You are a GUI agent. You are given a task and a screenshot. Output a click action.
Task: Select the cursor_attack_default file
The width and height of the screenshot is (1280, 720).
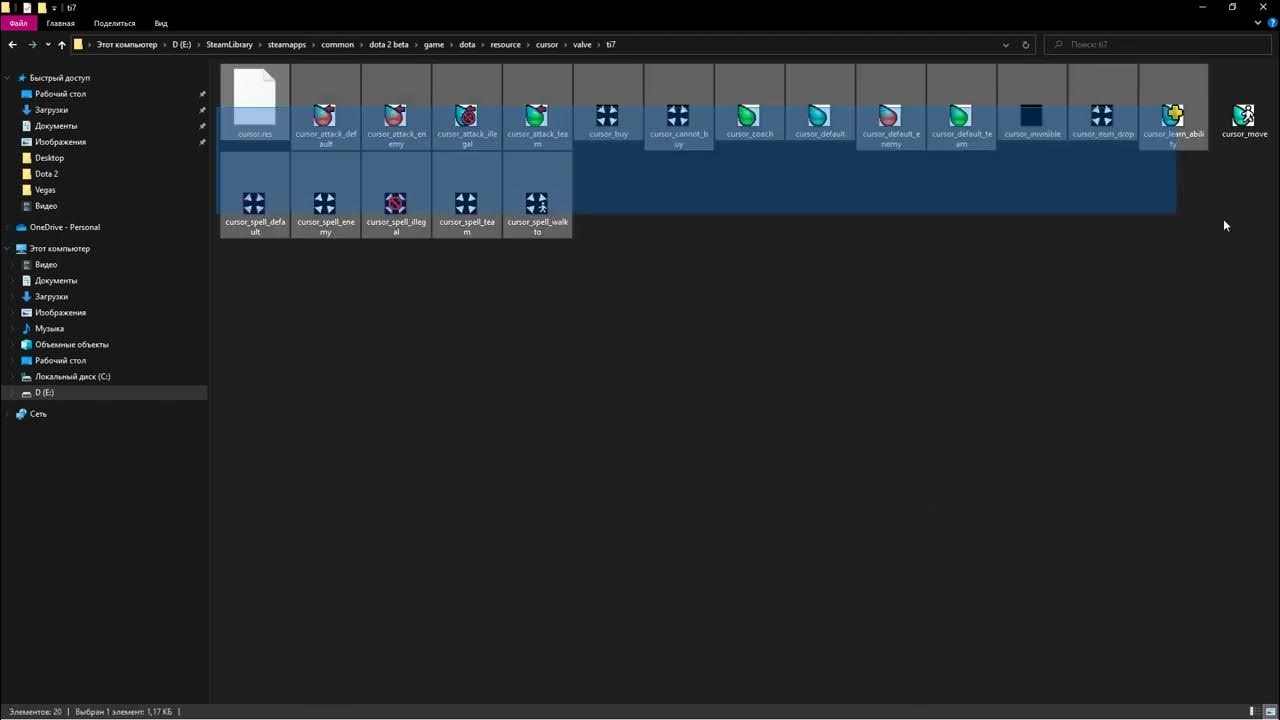(325, 107)
